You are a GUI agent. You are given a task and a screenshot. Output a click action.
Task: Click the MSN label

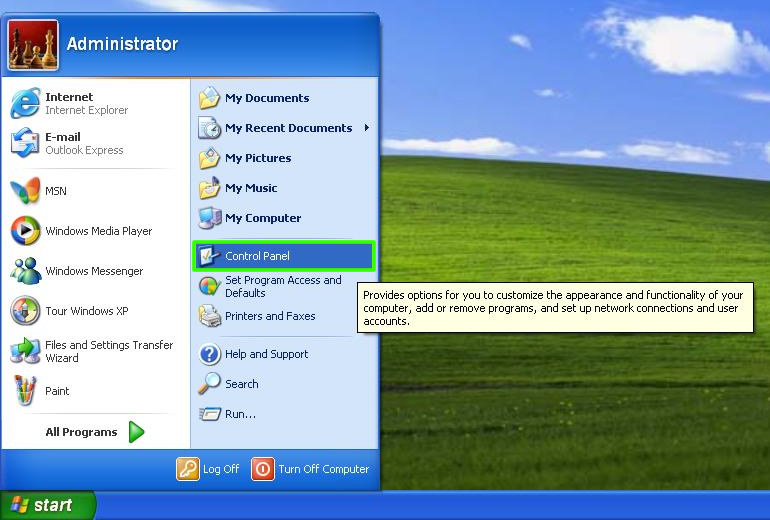[x=56, y=191]
